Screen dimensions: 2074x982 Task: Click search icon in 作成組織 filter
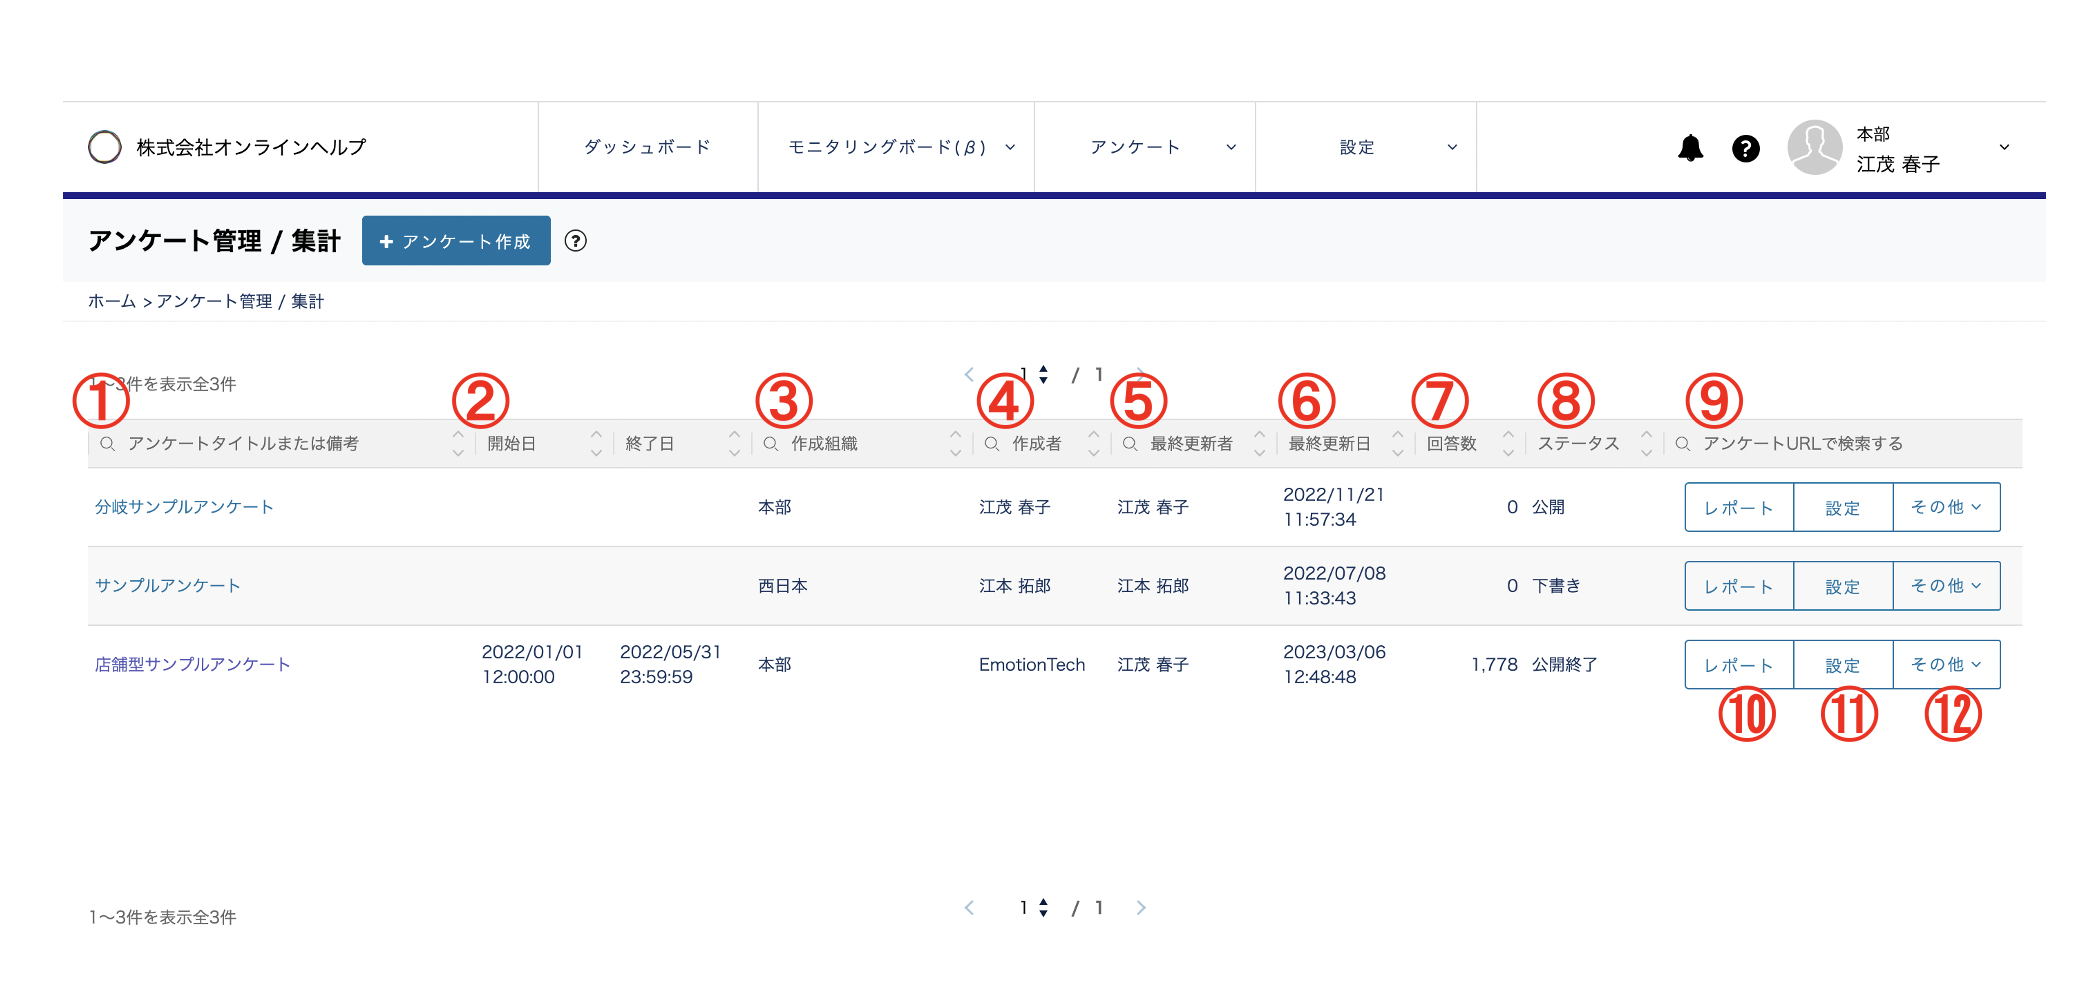[x=771, y=444]
